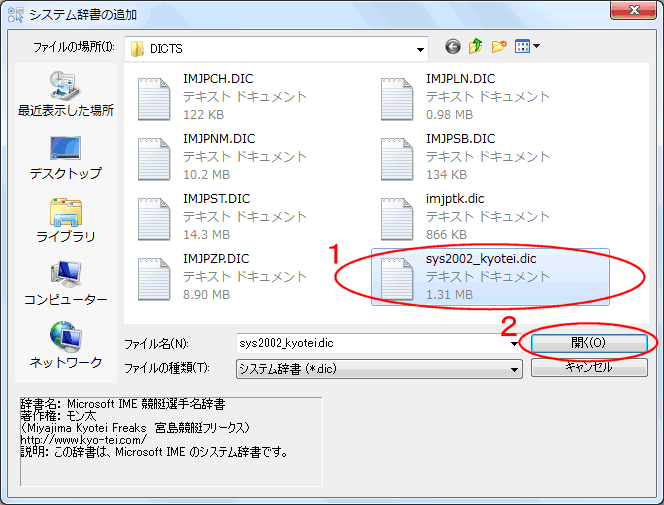Go up one folder level

(x=476, y=47)
